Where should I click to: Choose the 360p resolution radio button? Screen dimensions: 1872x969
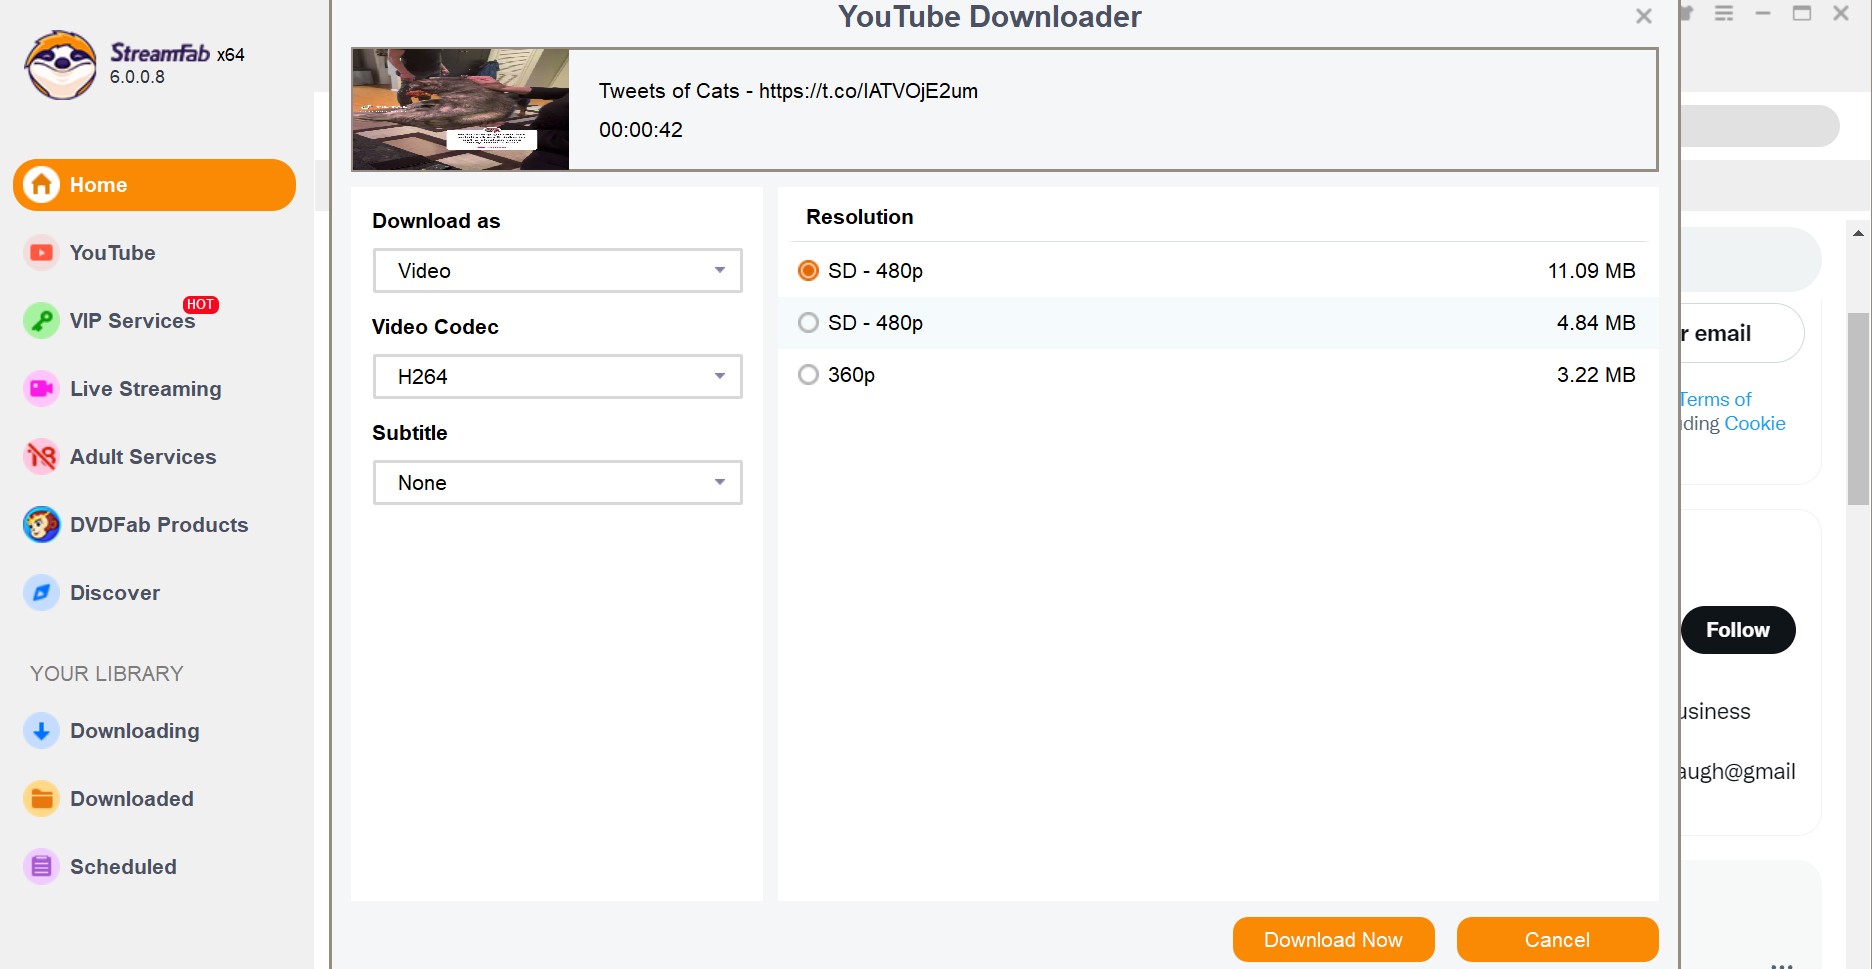click(808, 375)
